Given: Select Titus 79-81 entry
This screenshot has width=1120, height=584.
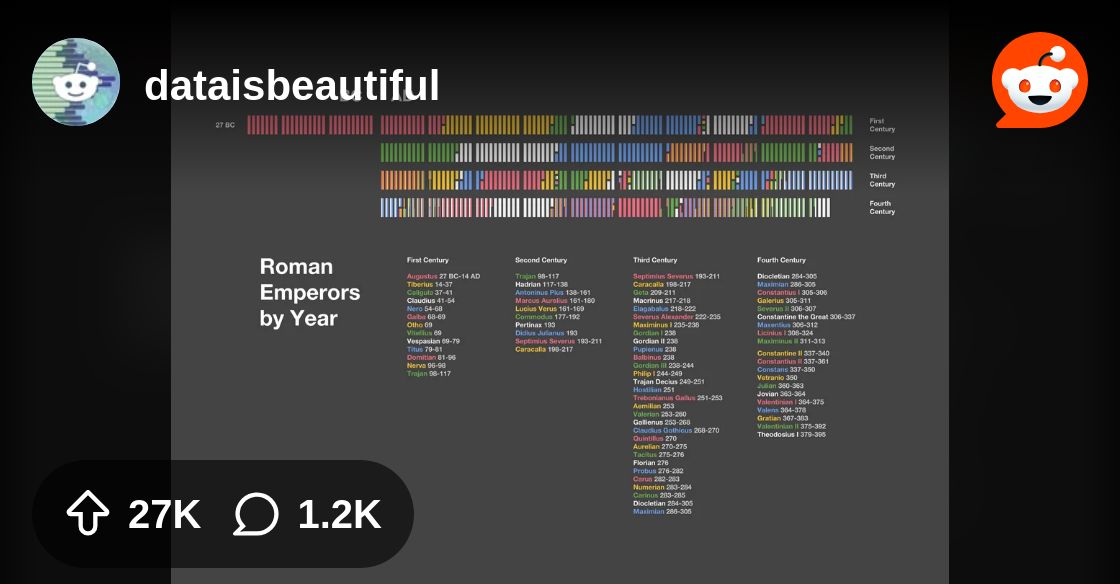Looking at the screenshot, I should click(424, 349).
